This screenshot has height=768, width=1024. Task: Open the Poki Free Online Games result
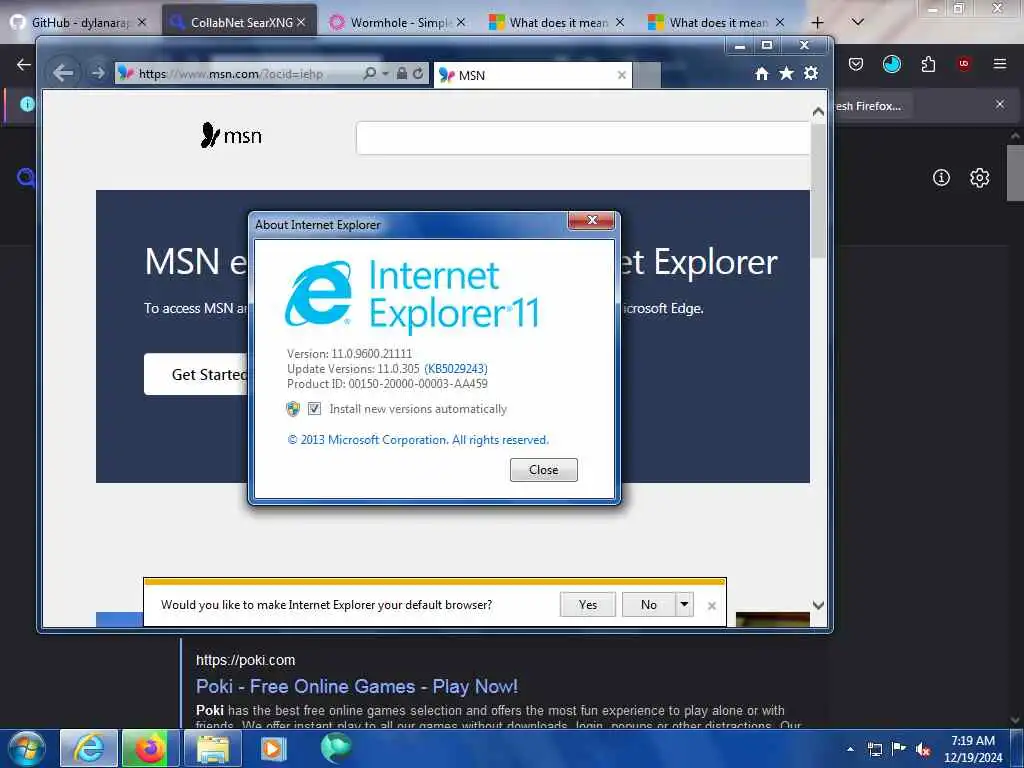coord(357,686)
